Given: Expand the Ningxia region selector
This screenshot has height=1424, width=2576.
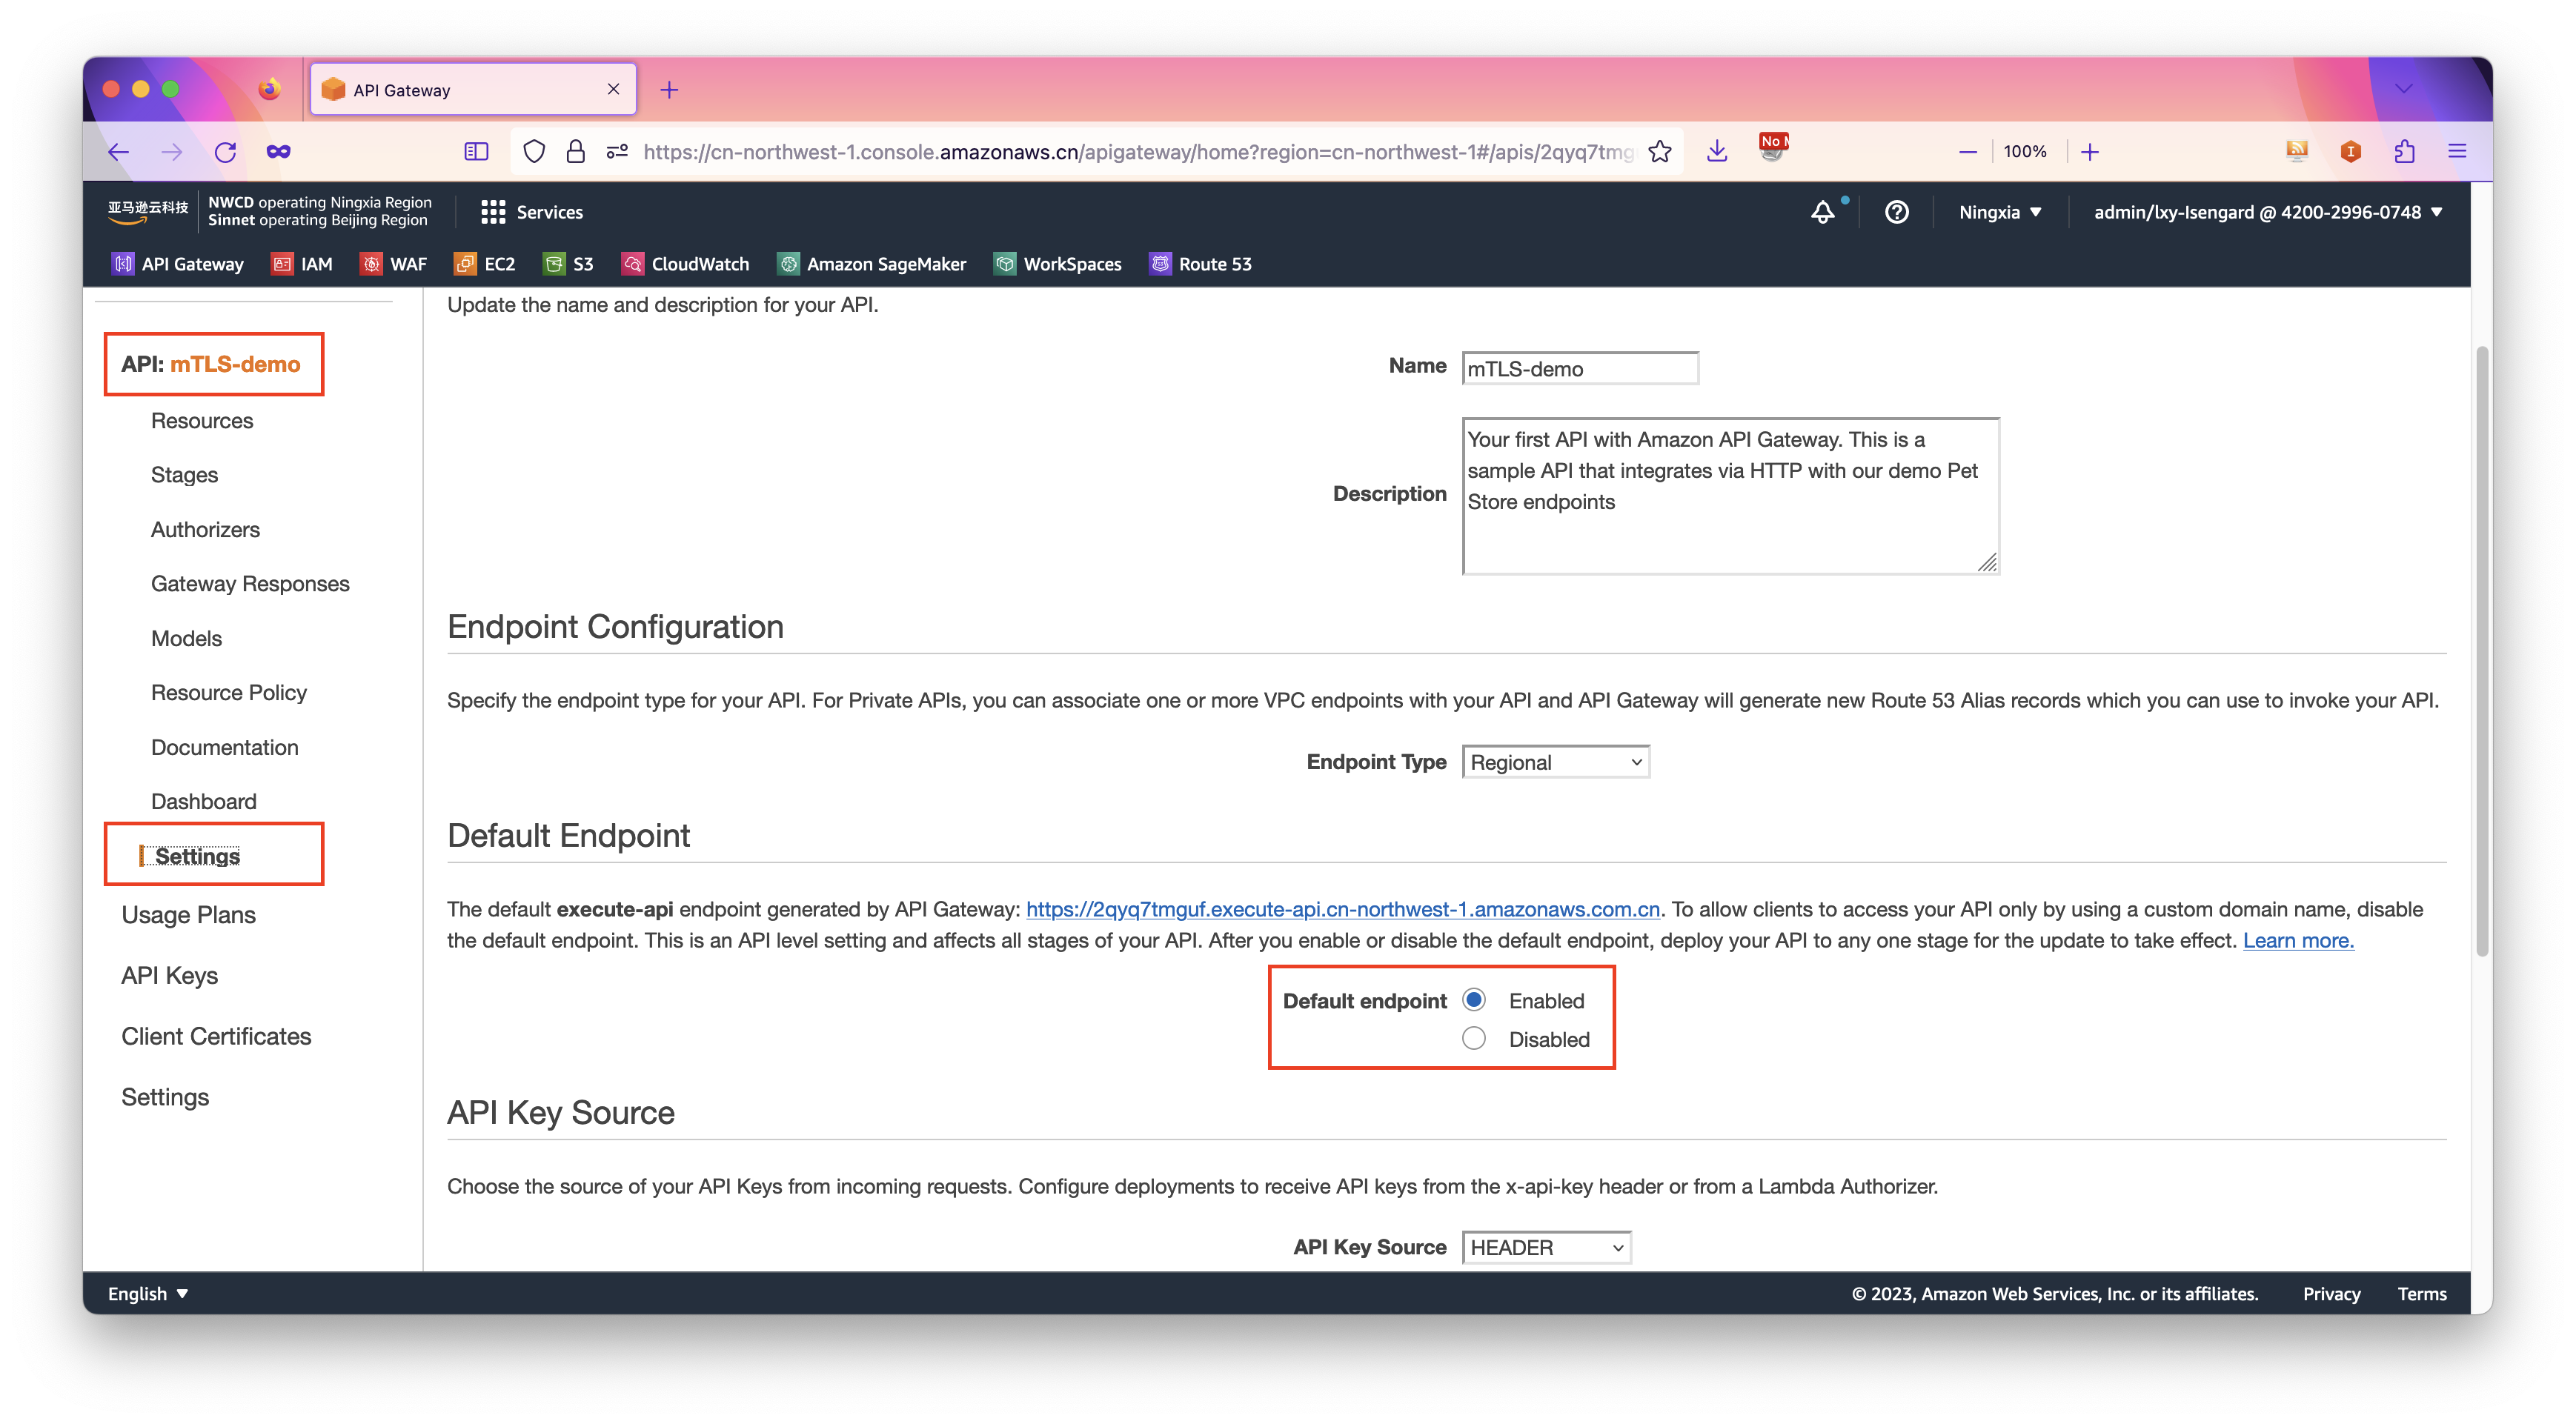Looking at the screenshot, I should [x=1999, y=212].
